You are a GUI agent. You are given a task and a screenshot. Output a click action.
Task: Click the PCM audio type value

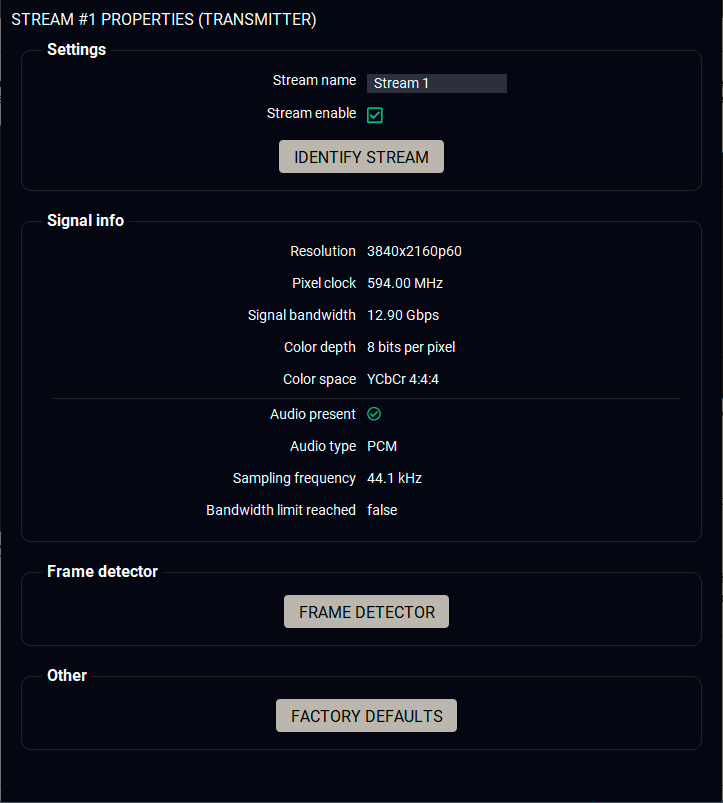[x=382, y=446]
